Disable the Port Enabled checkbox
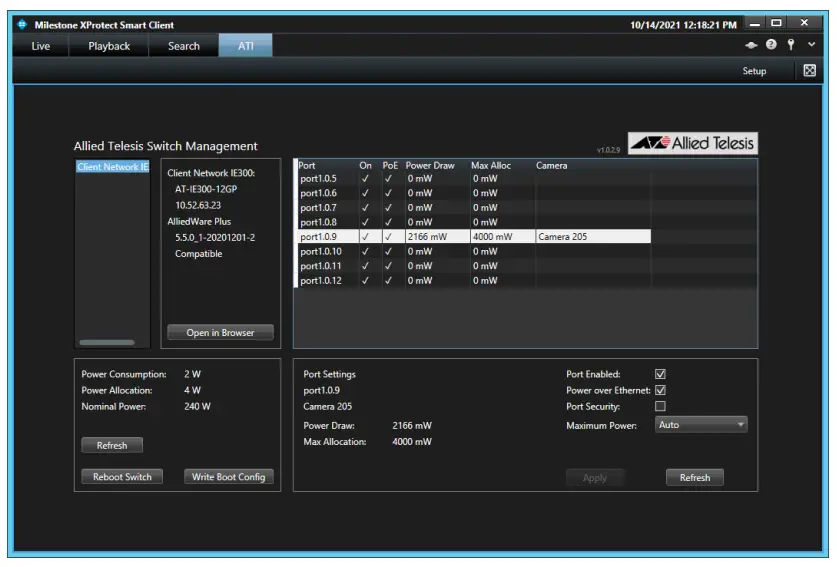This screenshot has height=567, width=837. (660, 375)
